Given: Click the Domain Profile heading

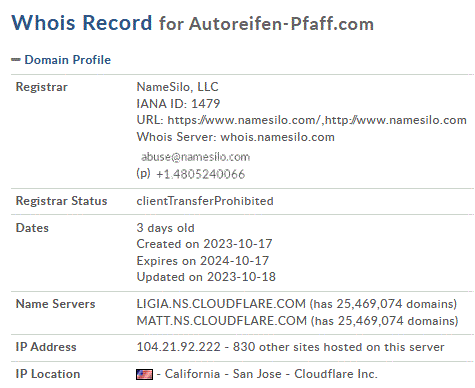Looking at the screenshot, I should point(68,60).
